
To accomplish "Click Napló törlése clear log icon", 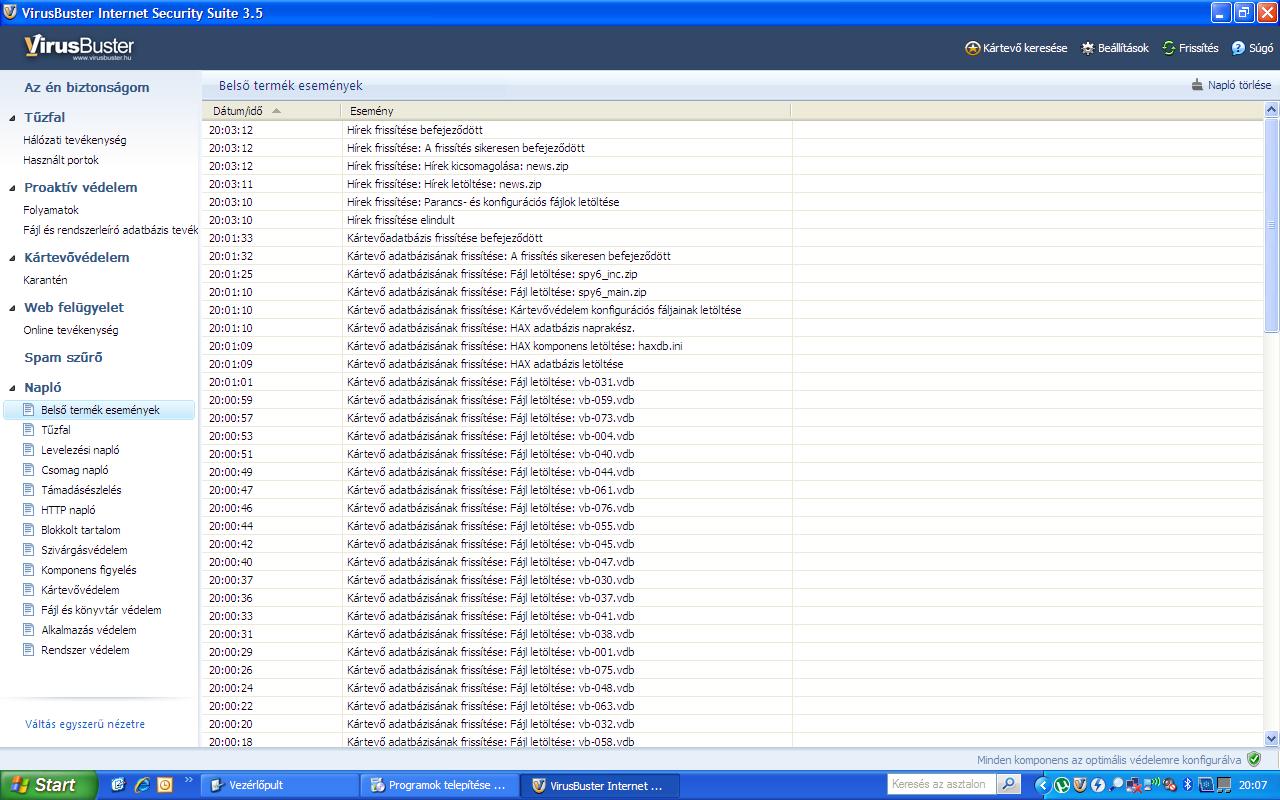I will pyautogui.click(x=1197, y=85).
